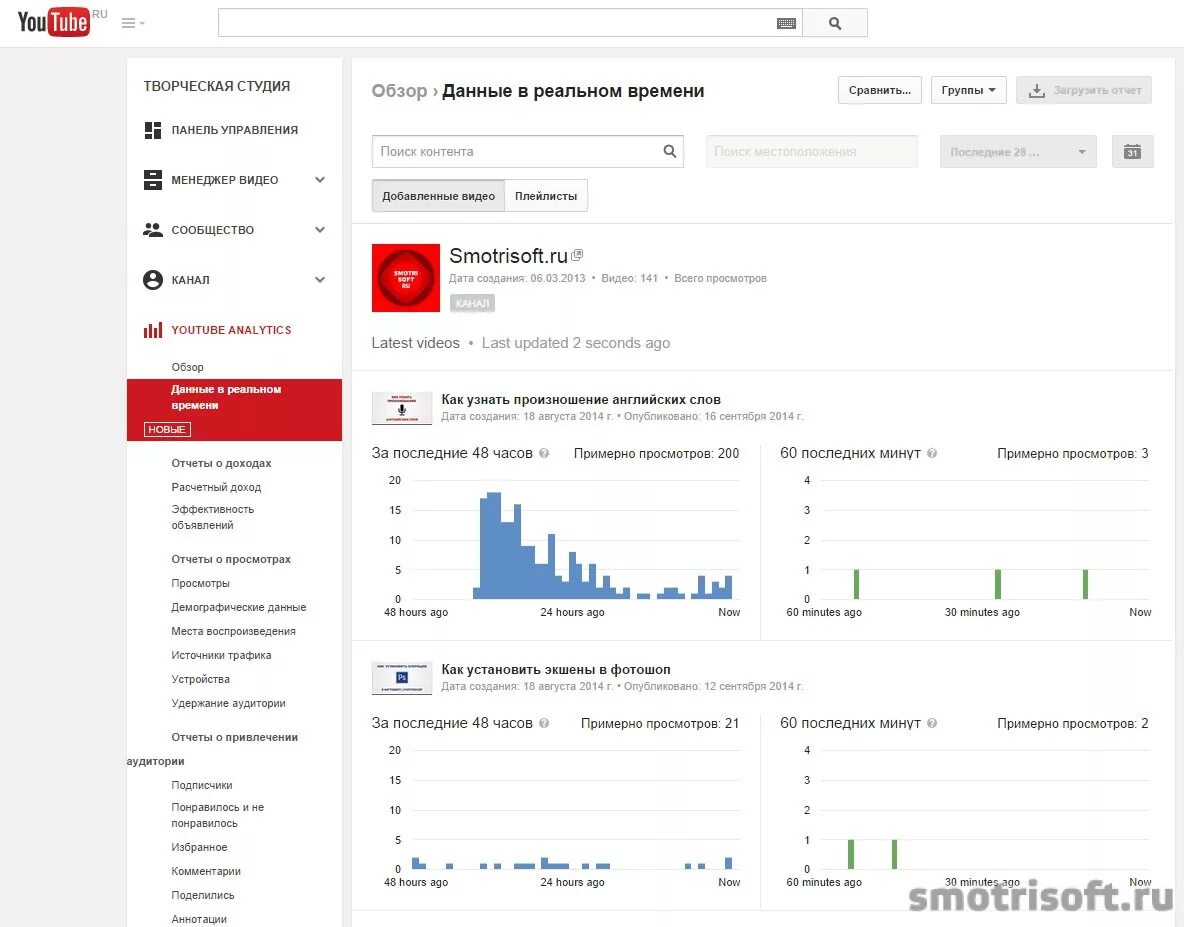This screenshot has width=1184, height=927.
Task: Select Обзор in the sidebar
Action: point(187,367)
